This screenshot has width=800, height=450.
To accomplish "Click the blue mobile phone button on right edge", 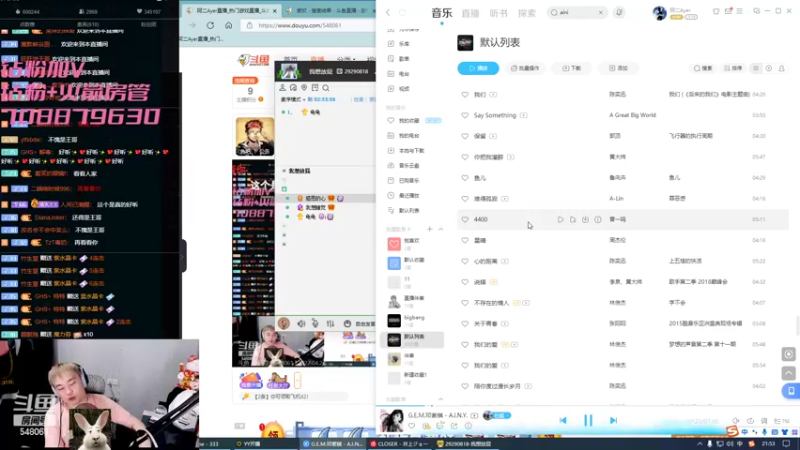I will click(791, 391).
